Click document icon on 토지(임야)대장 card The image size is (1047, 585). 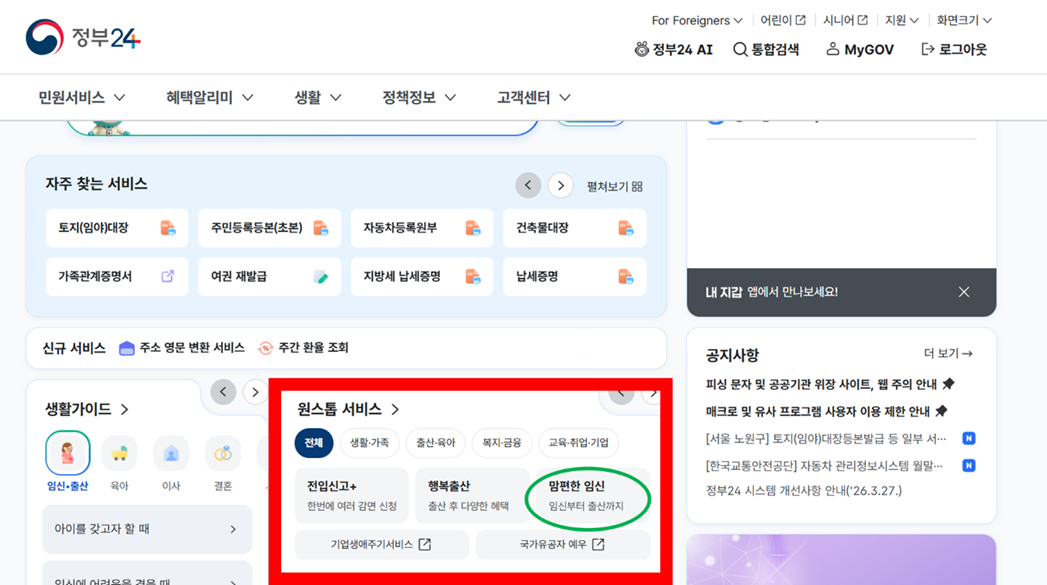168,228
